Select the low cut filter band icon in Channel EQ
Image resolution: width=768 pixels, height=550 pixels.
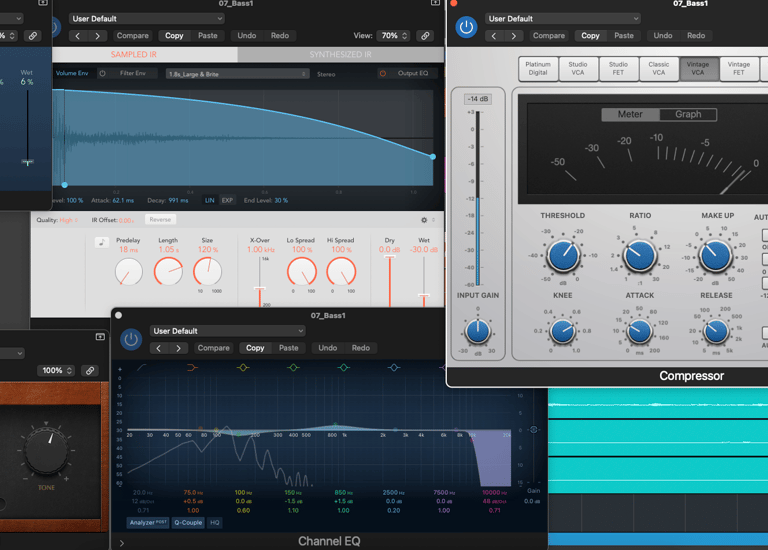click(143, 368)
